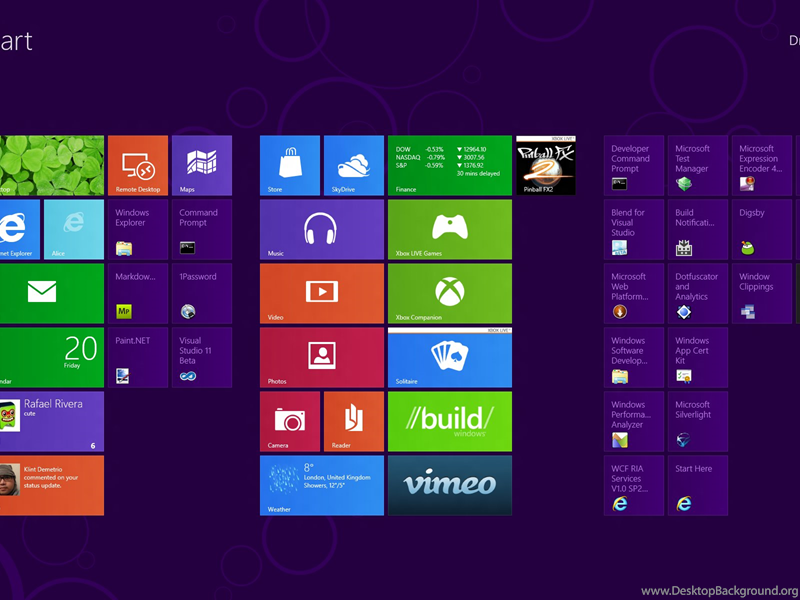The image size is (800, 600).
Task: Launch the Store tile
Action: coord(290,165)
